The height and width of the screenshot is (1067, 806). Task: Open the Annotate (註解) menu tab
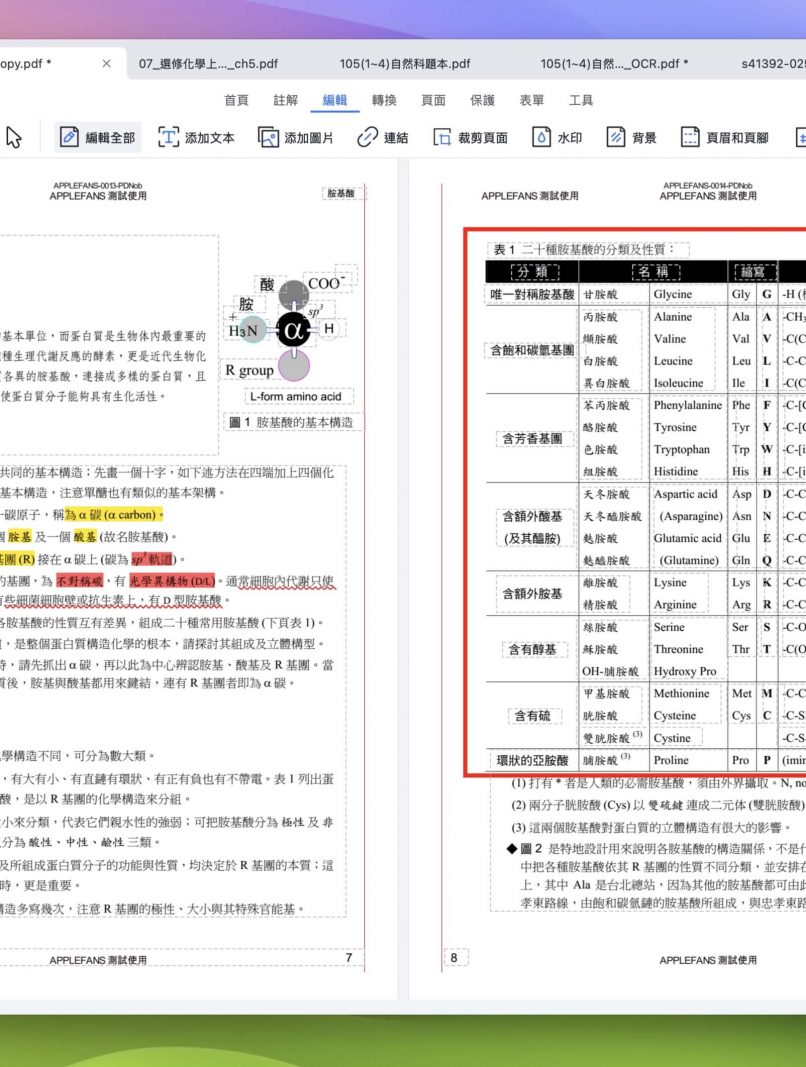click(x=286, y=100)
